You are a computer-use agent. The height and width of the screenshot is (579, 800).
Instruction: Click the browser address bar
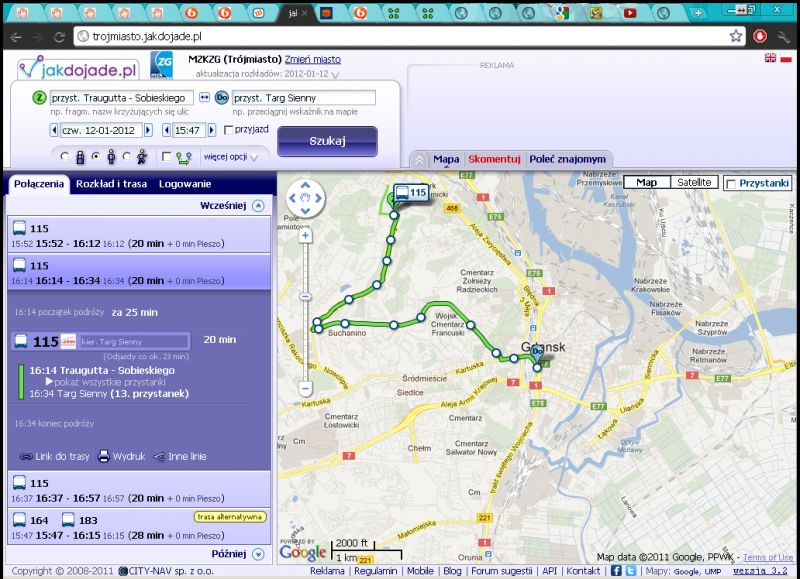403,36
